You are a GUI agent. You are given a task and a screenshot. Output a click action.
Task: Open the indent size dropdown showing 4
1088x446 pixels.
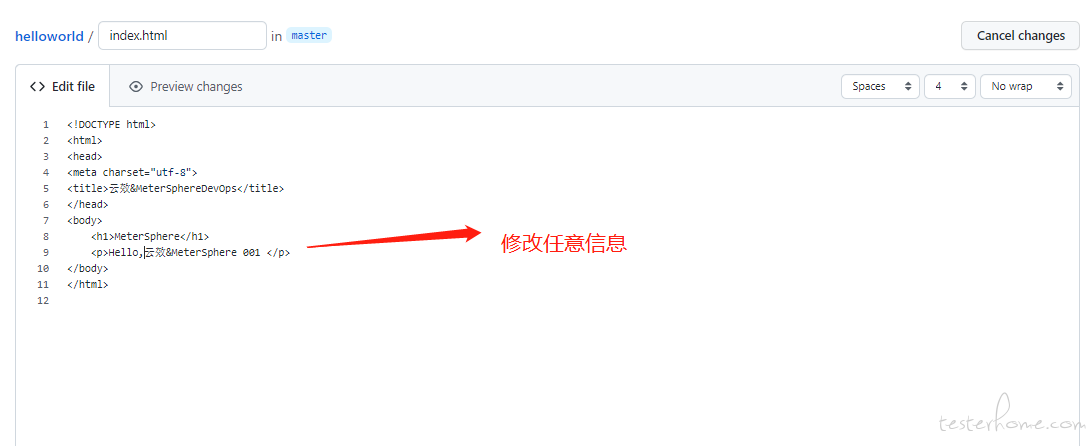coord(950,87)
